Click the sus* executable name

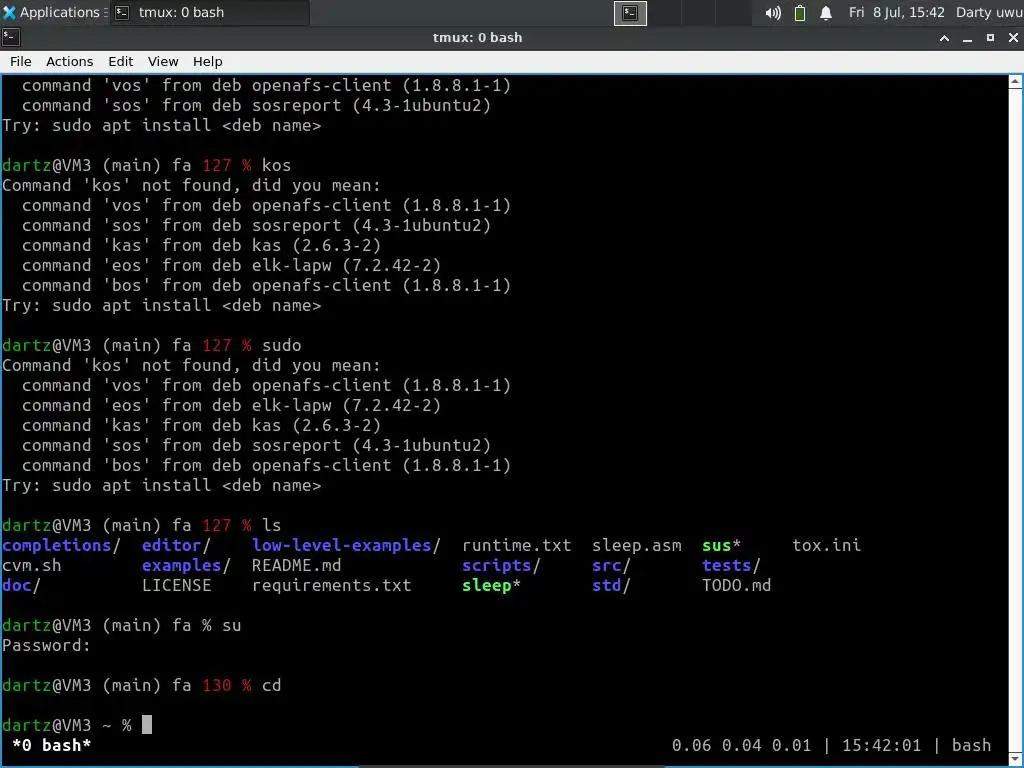click(722, 545)
